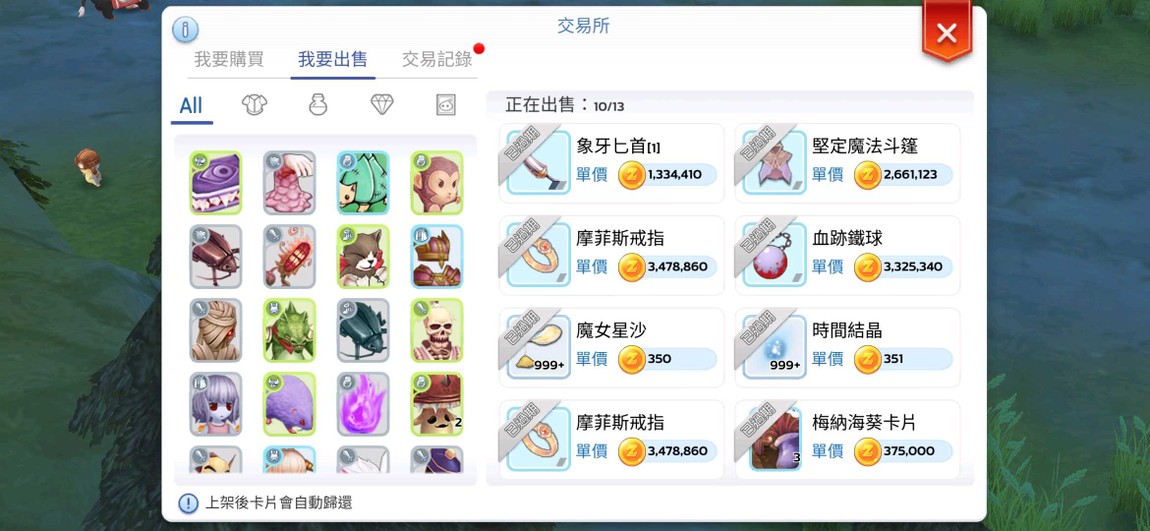Screen dimensions: 1150x531
Task: Select the armor equipment filter icon
Action: coord(254,105)
